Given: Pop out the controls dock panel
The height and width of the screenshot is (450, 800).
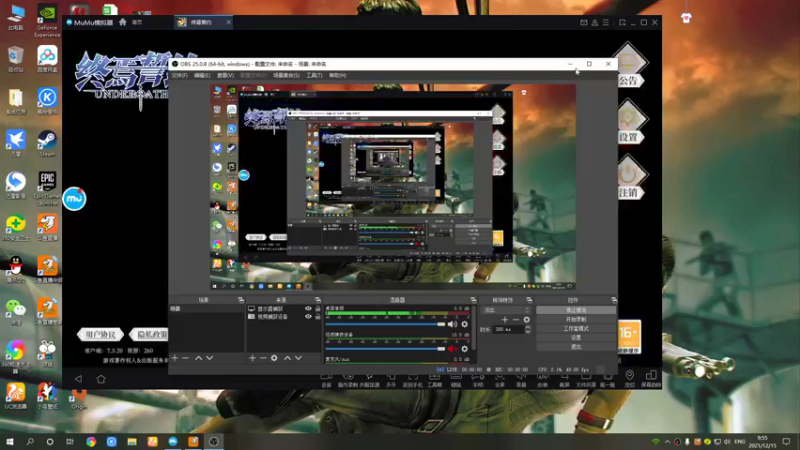Looking at the screenshot, I should pyautogui.click(x=614, y=300).
